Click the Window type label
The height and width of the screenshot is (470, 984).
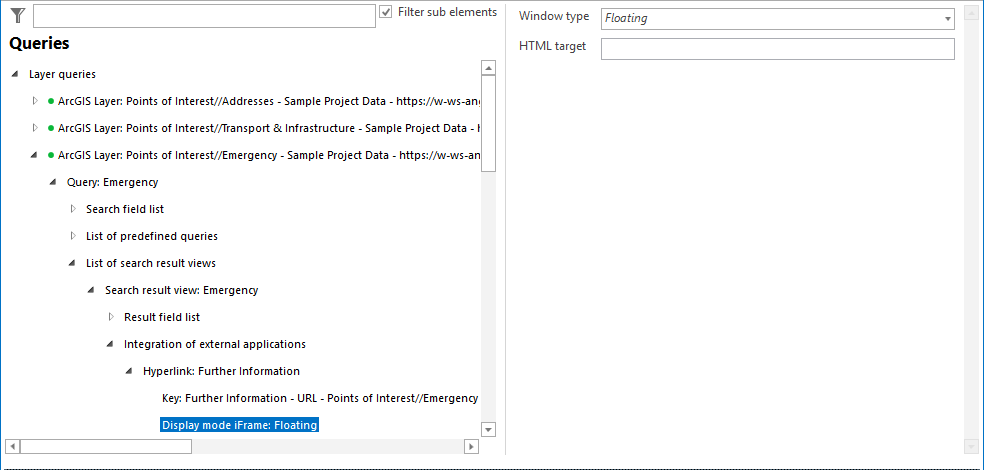pos(554,16)
